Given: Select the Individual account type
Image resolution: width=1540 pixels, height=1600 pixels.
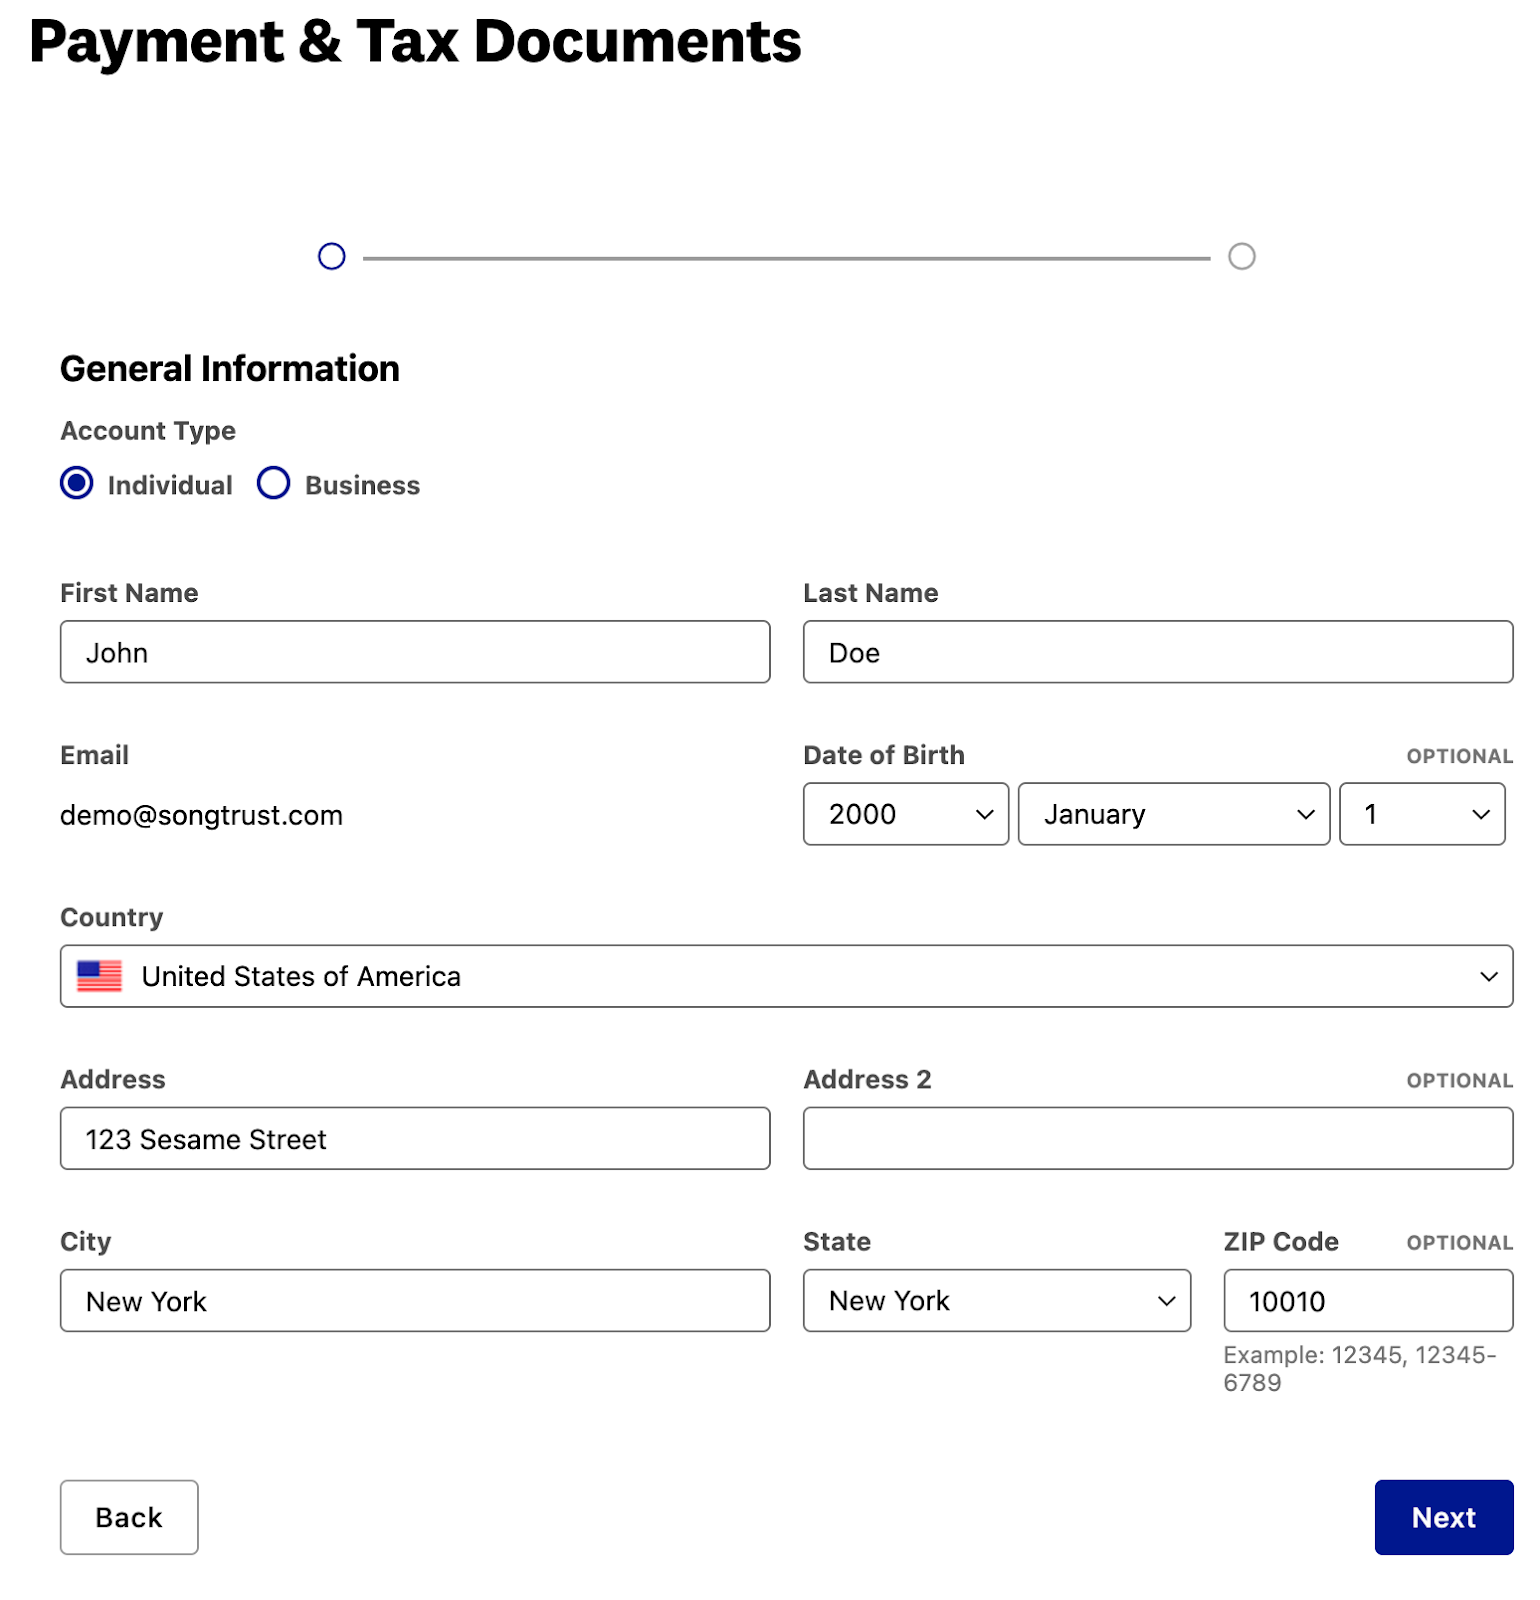Looking at the screenshot, I should tap(77, 484).
